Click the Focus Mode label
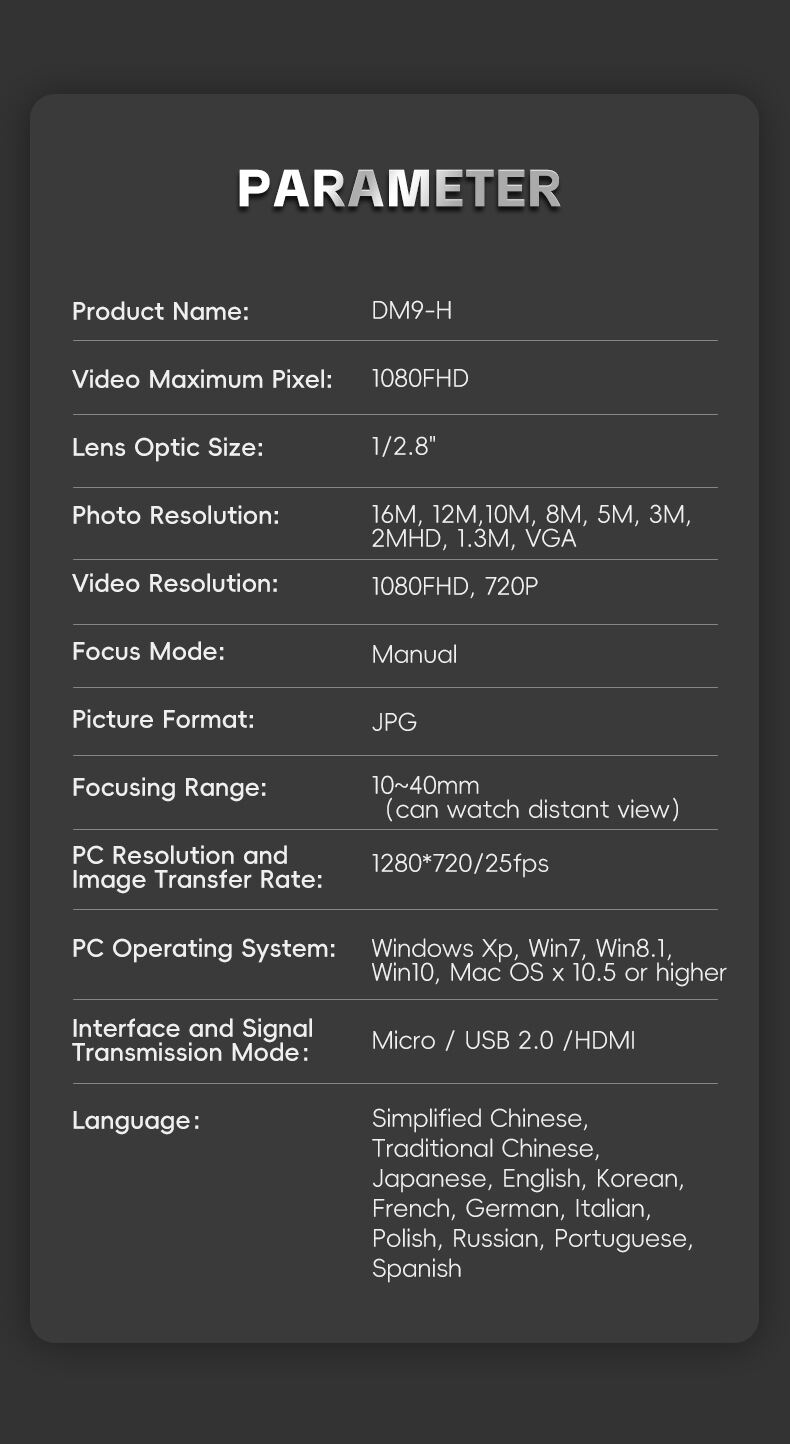Screen dimensions: 790x1444 [148, 651]
